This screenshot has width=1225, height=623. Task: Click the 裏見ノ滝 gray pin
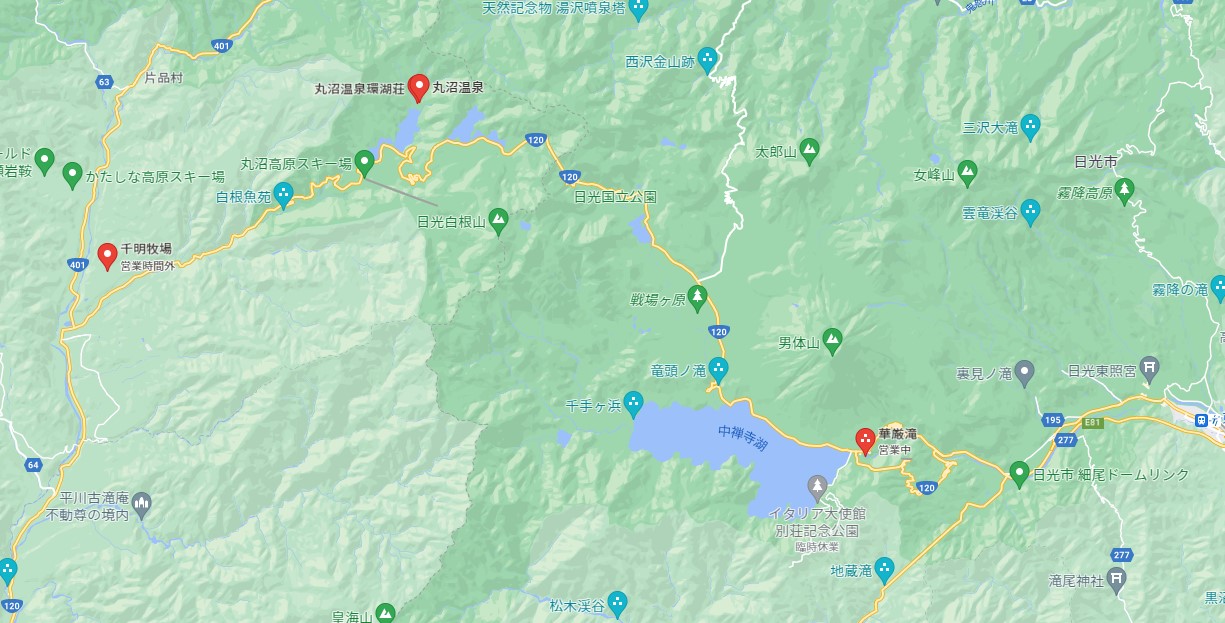click(x=1024, y=374)
